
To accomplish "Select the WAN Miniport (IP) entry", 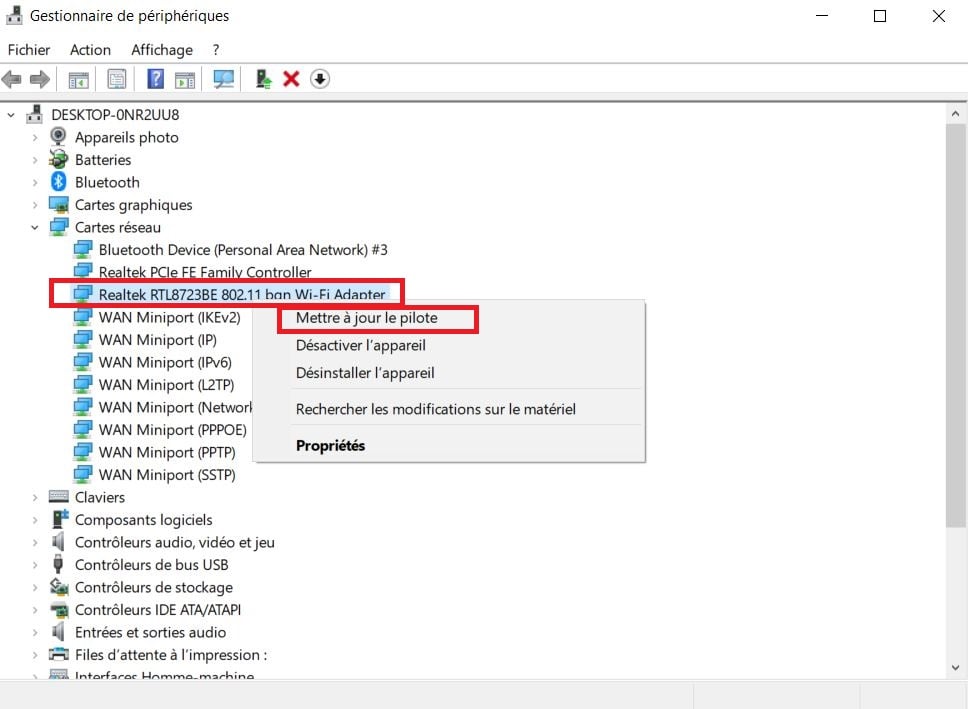I will [x=157, y=340].
